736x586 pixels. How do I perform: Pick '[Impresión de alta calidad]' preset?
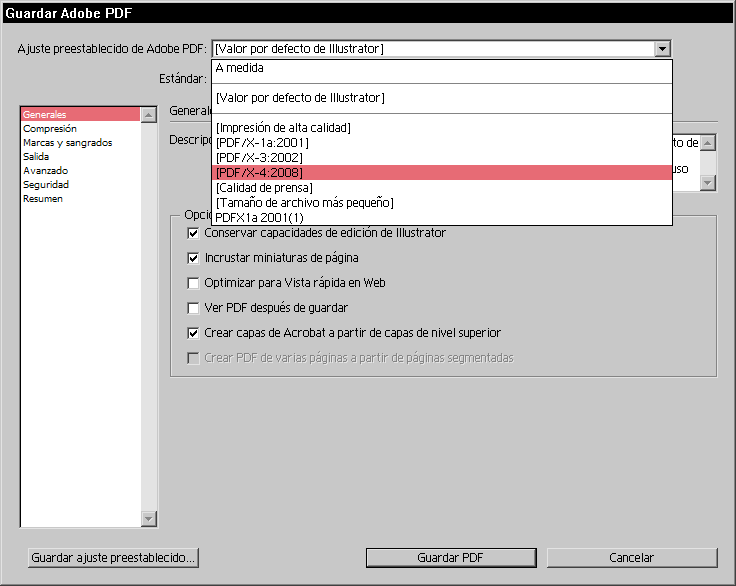click(442, 128)
